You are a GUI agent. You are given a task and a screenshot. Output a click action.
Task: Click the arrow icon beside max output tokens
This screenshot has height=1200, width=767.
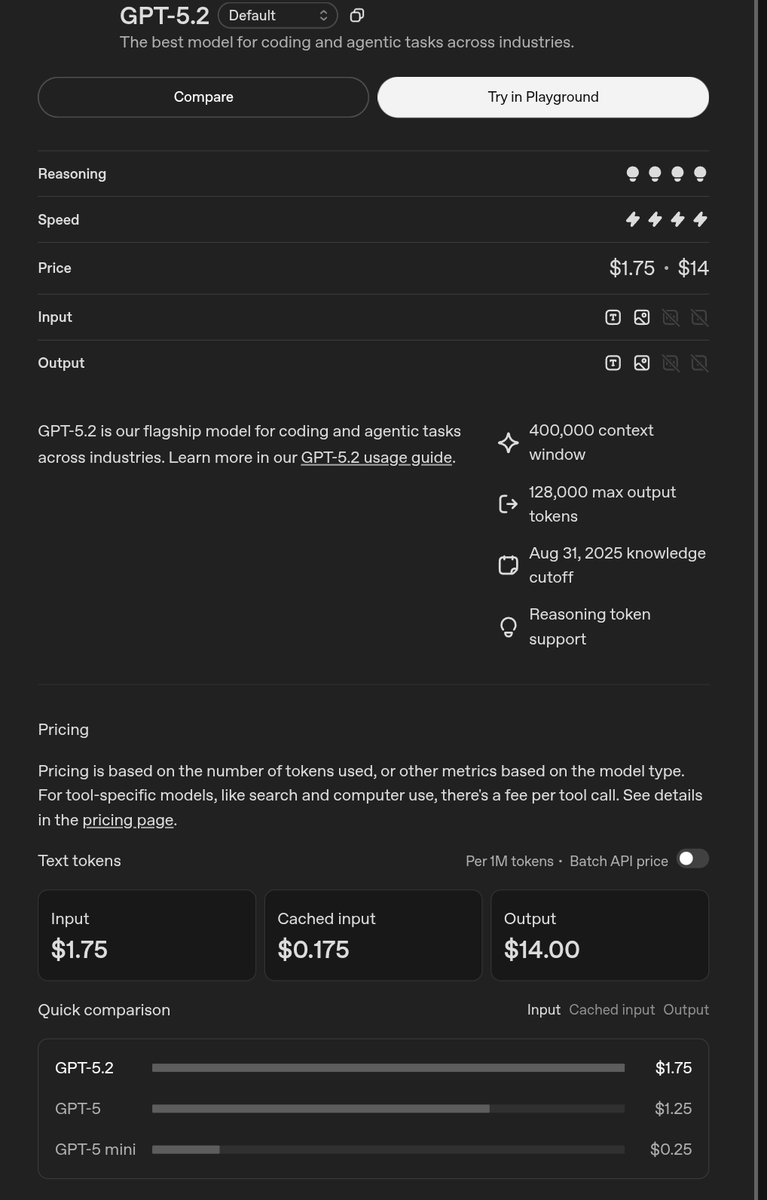(x=508, y=504)
